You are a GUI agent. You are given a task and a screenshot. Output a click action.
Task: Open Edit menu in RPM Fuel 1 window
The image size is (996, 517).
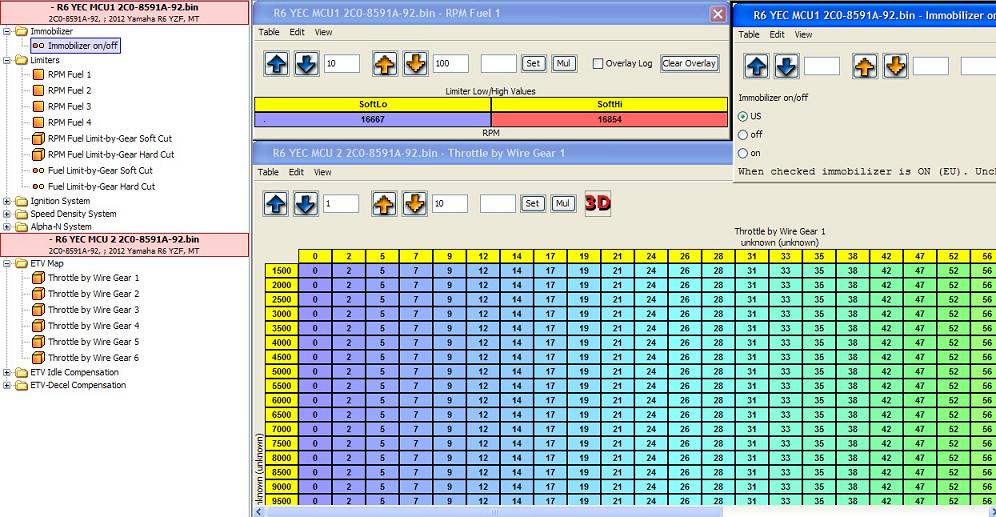[x=297, y=32]
